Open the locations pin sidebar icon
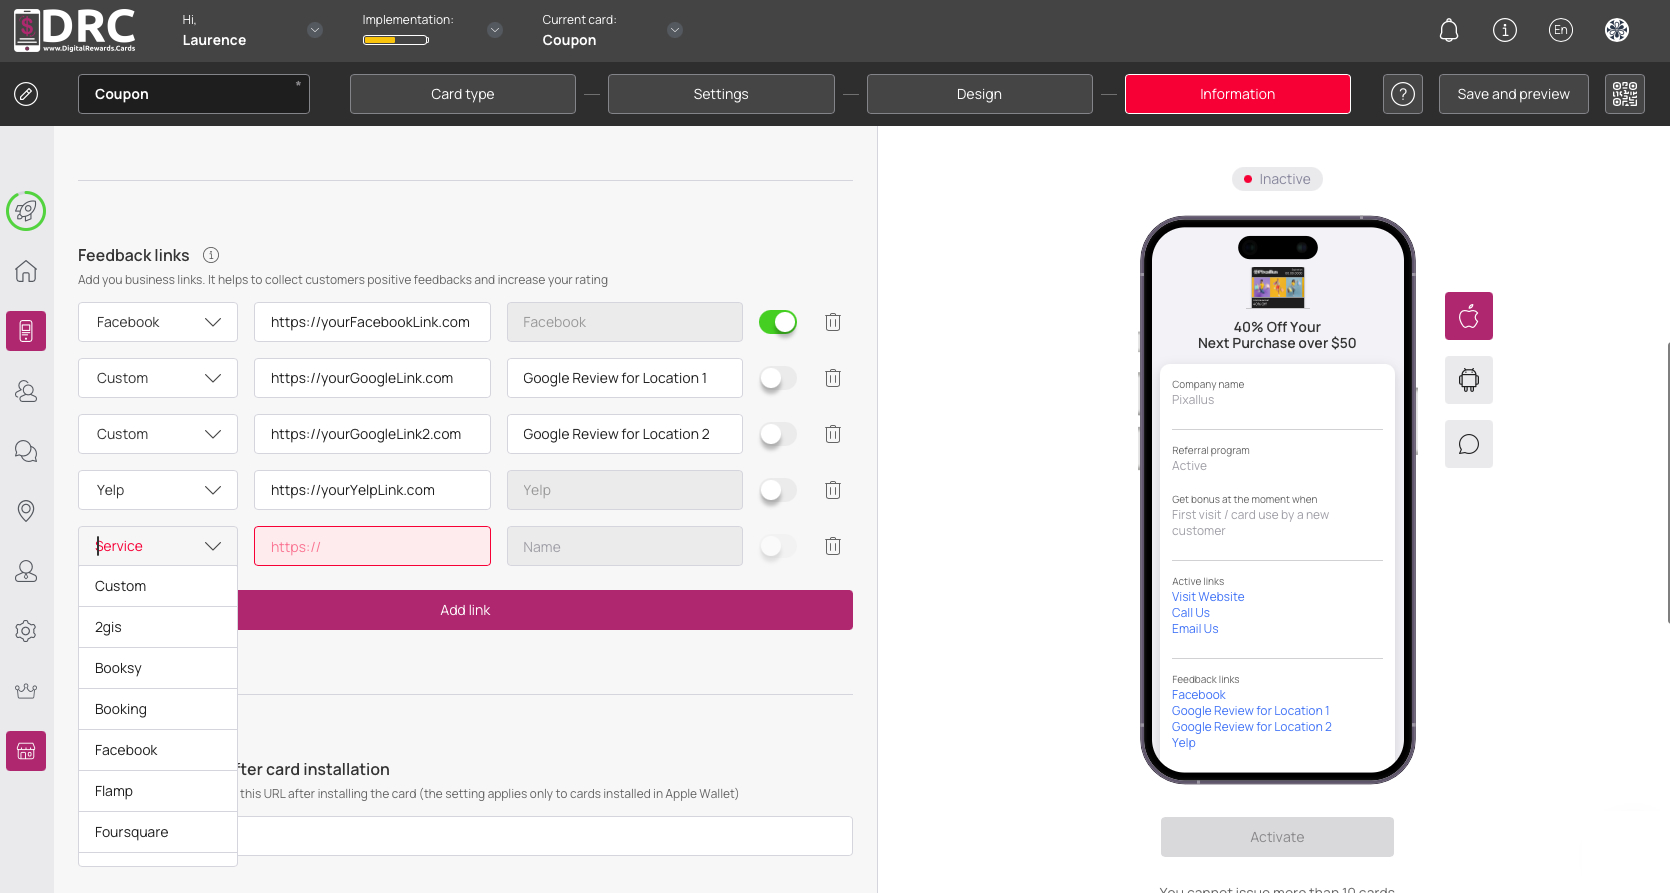This screenshot has height=893, width=1670. pyautogui.click(x=26, y=511)
